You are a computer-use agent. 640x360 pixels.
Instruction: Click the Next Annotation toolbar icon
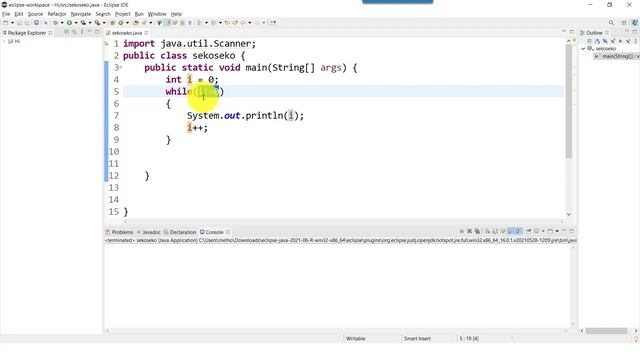(x=200, y=23)
